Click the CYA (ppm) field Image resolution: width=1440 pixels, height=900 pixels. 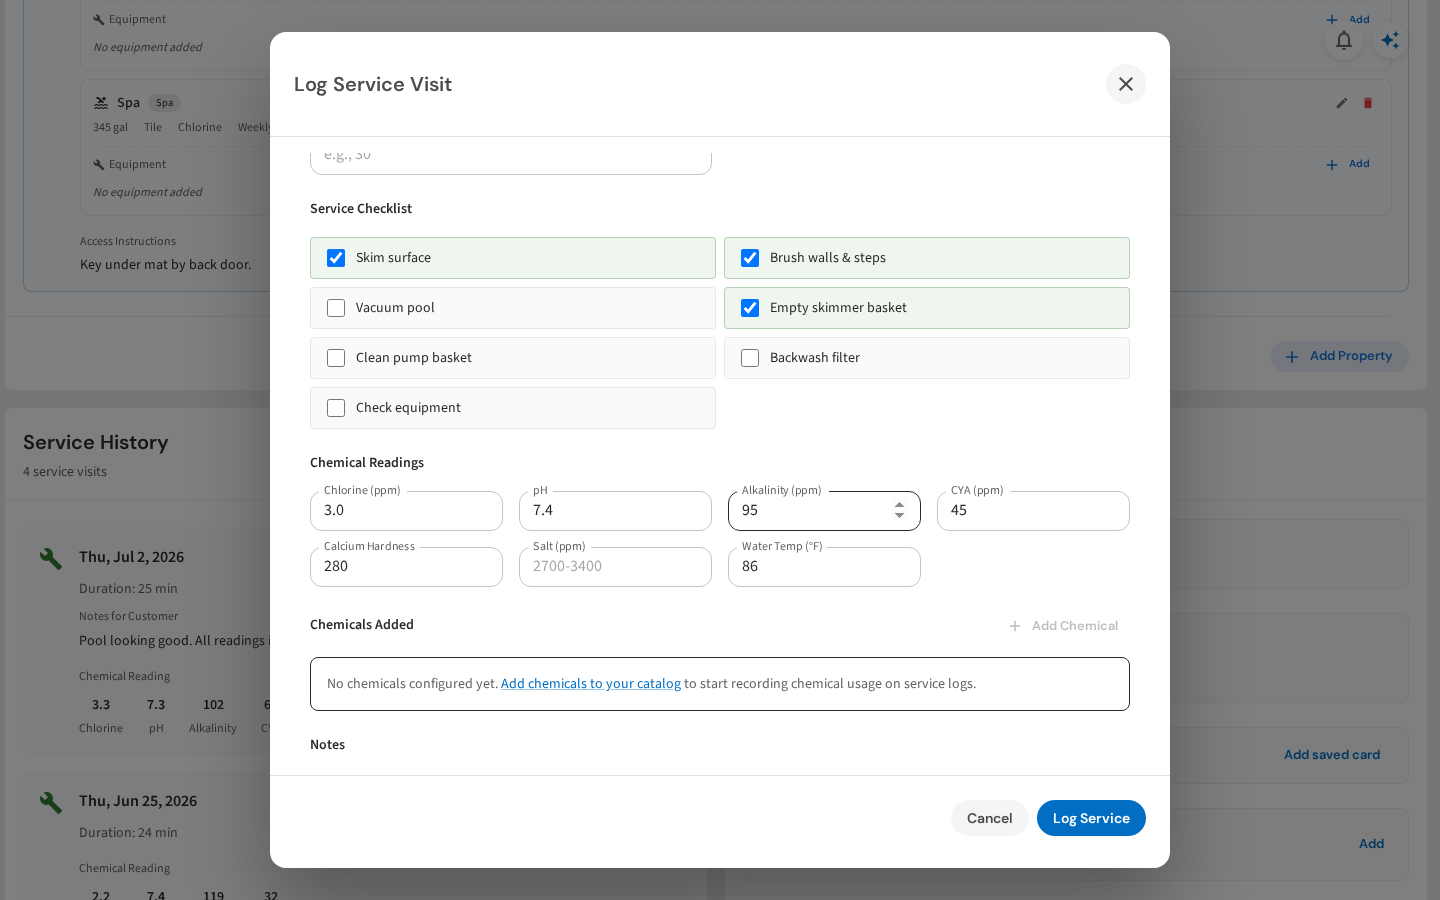(1033, 511)
